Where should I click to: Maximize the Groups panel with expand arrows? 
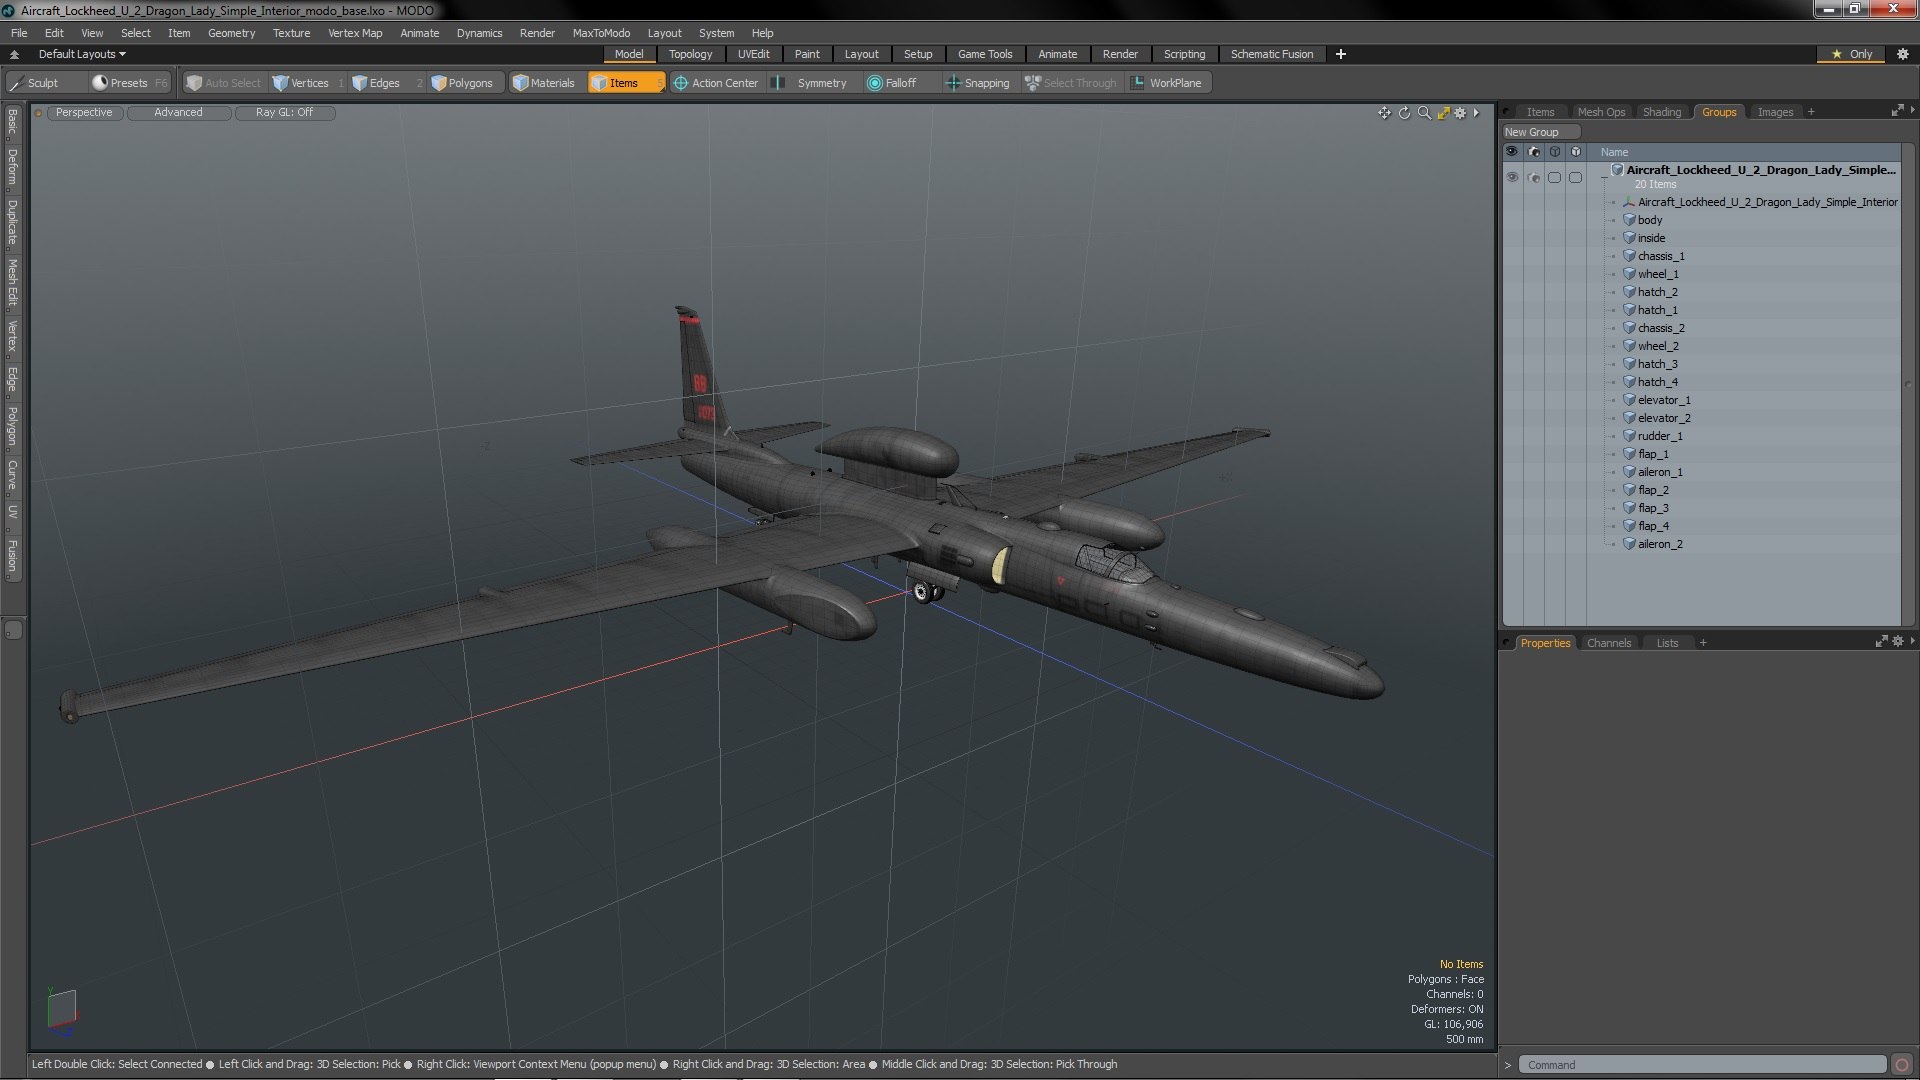click(x=1897, y=111)
